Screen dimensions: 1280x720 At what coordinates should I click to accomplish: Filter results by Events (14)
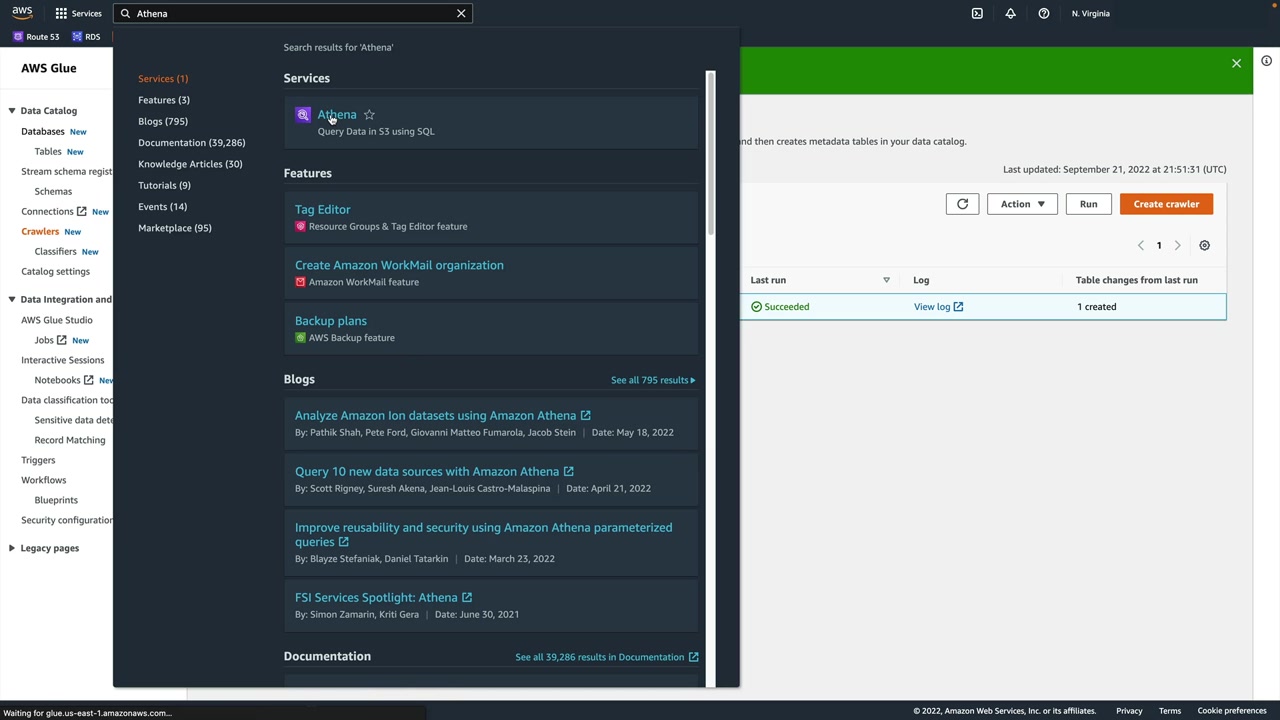click(162, 206)
